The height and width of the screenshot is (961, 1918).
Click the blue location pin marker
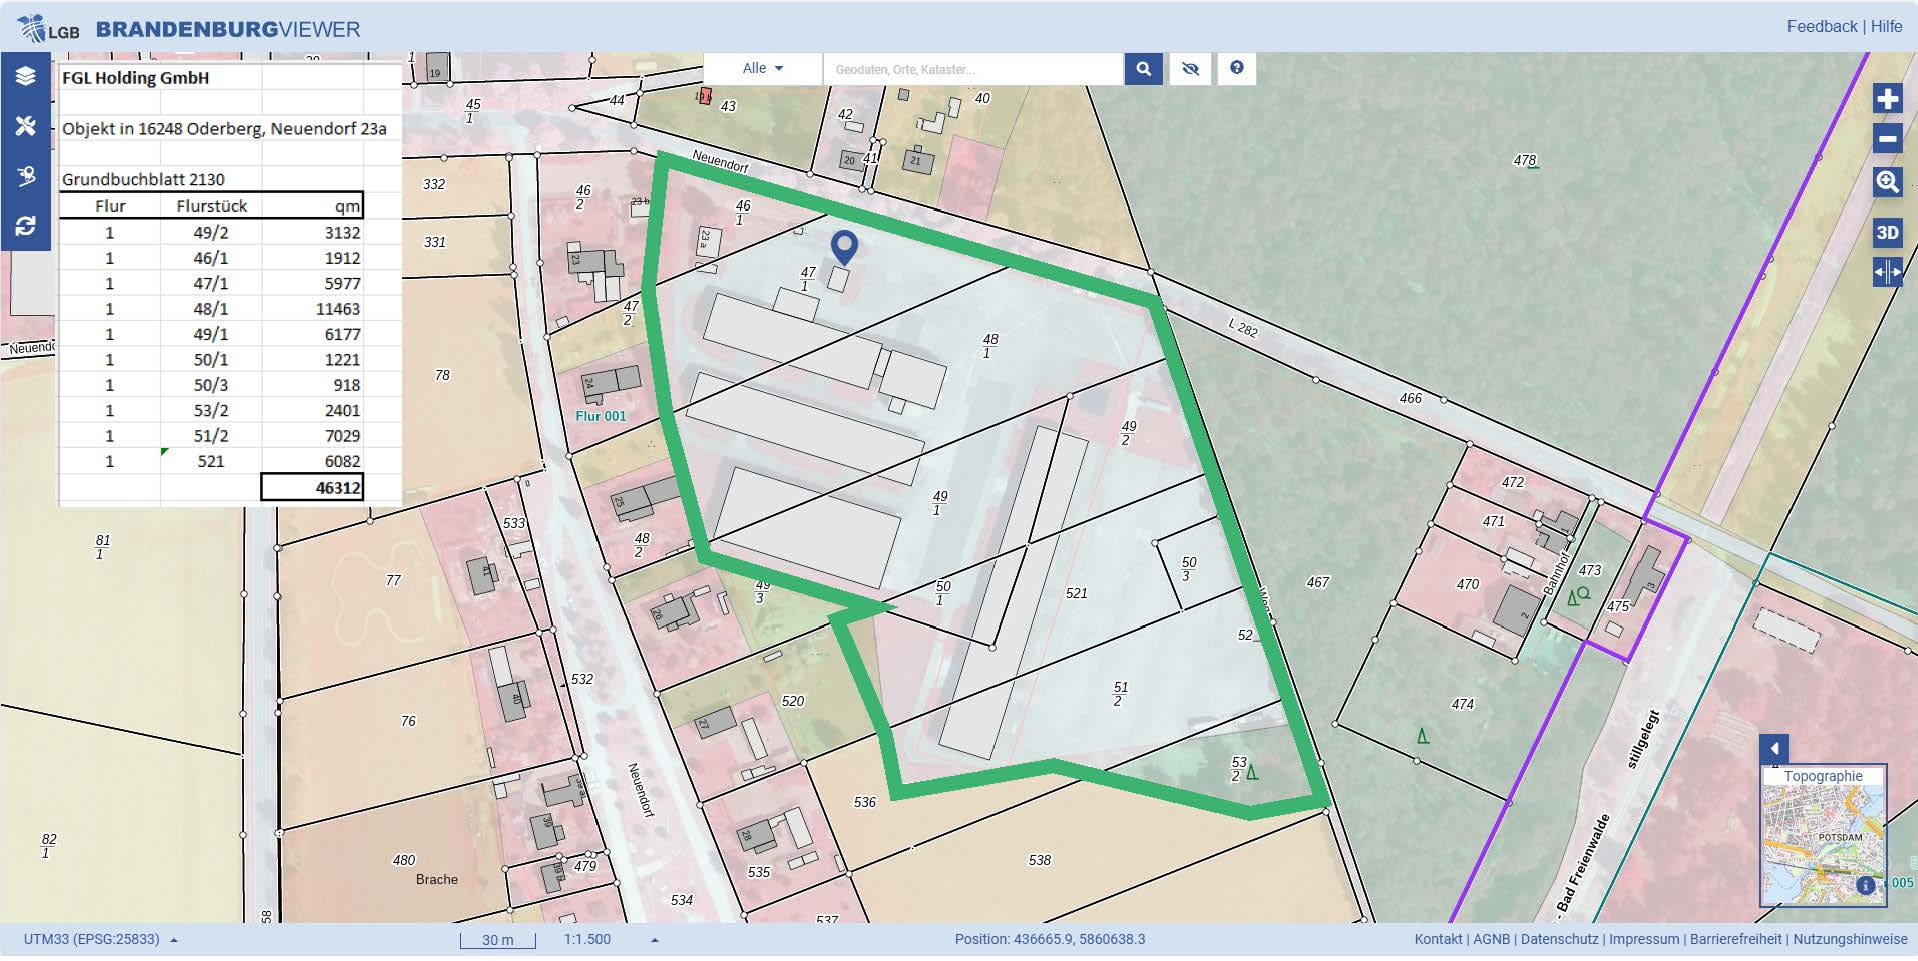[x=845, y=248]
